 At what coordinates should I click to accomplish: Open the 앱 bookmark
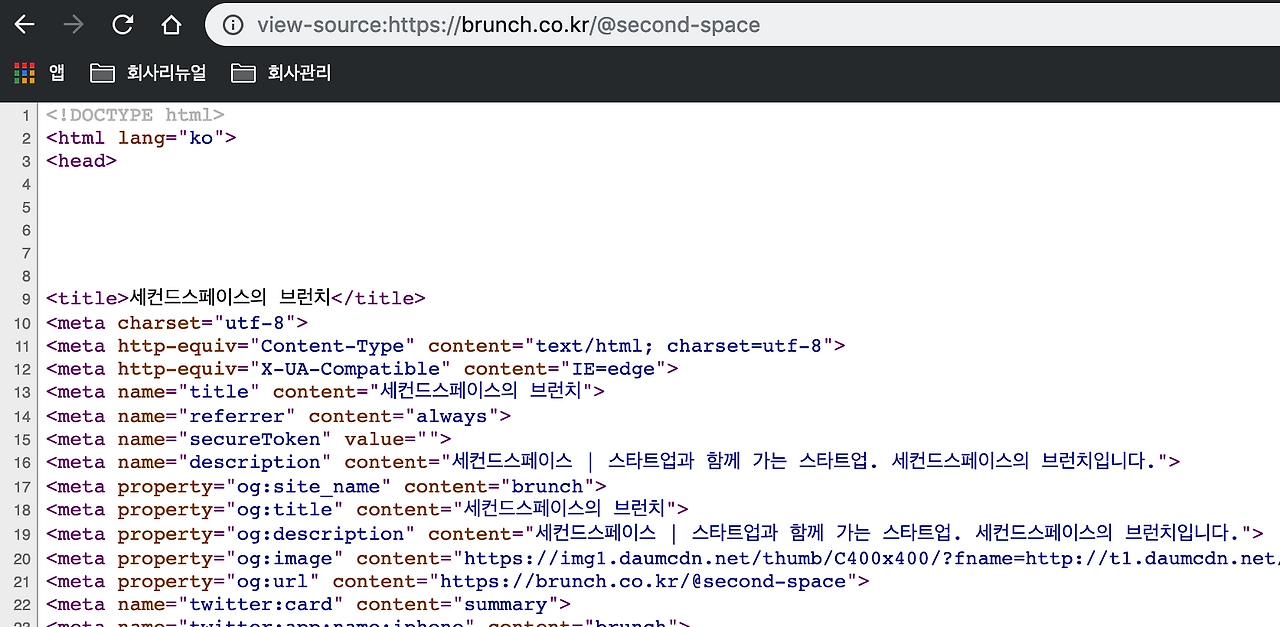tap(55, 72)
